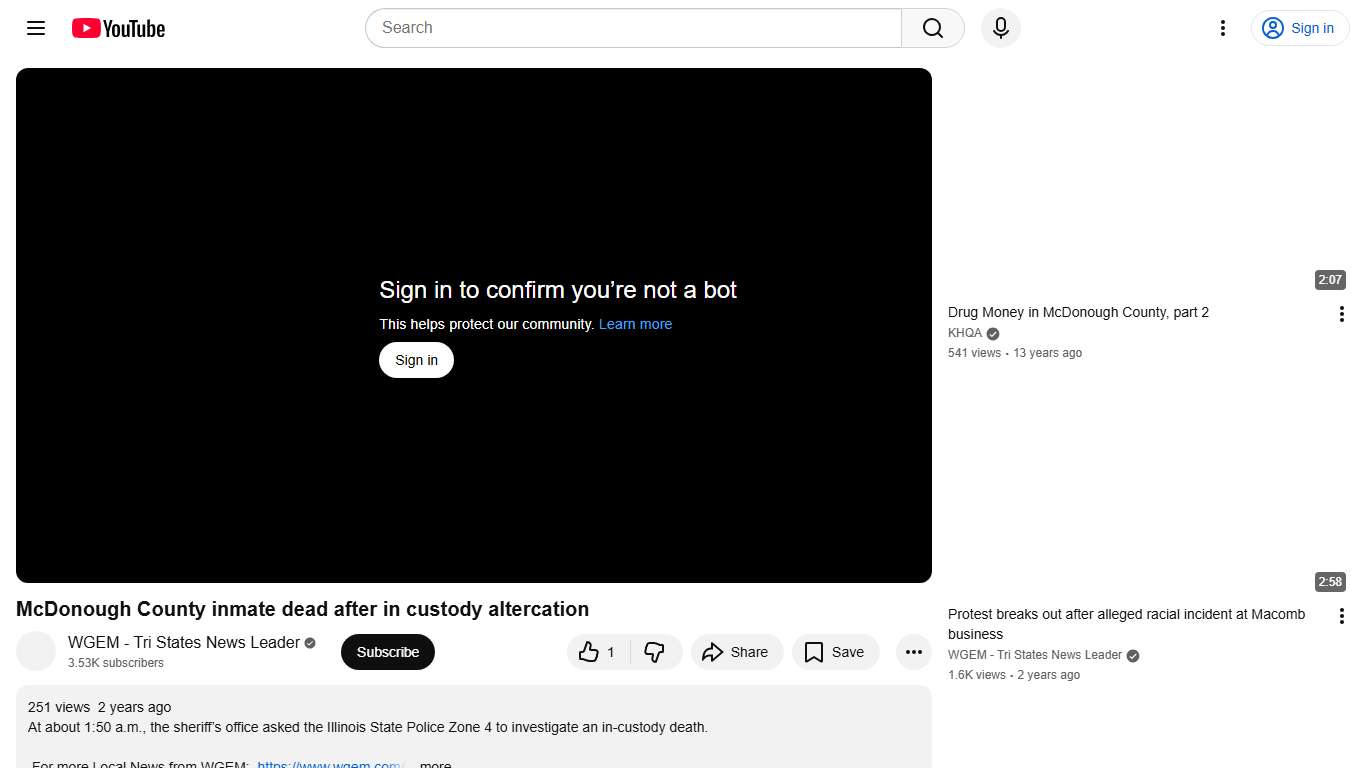Open WGEM channel avatar

coord(36,652)
